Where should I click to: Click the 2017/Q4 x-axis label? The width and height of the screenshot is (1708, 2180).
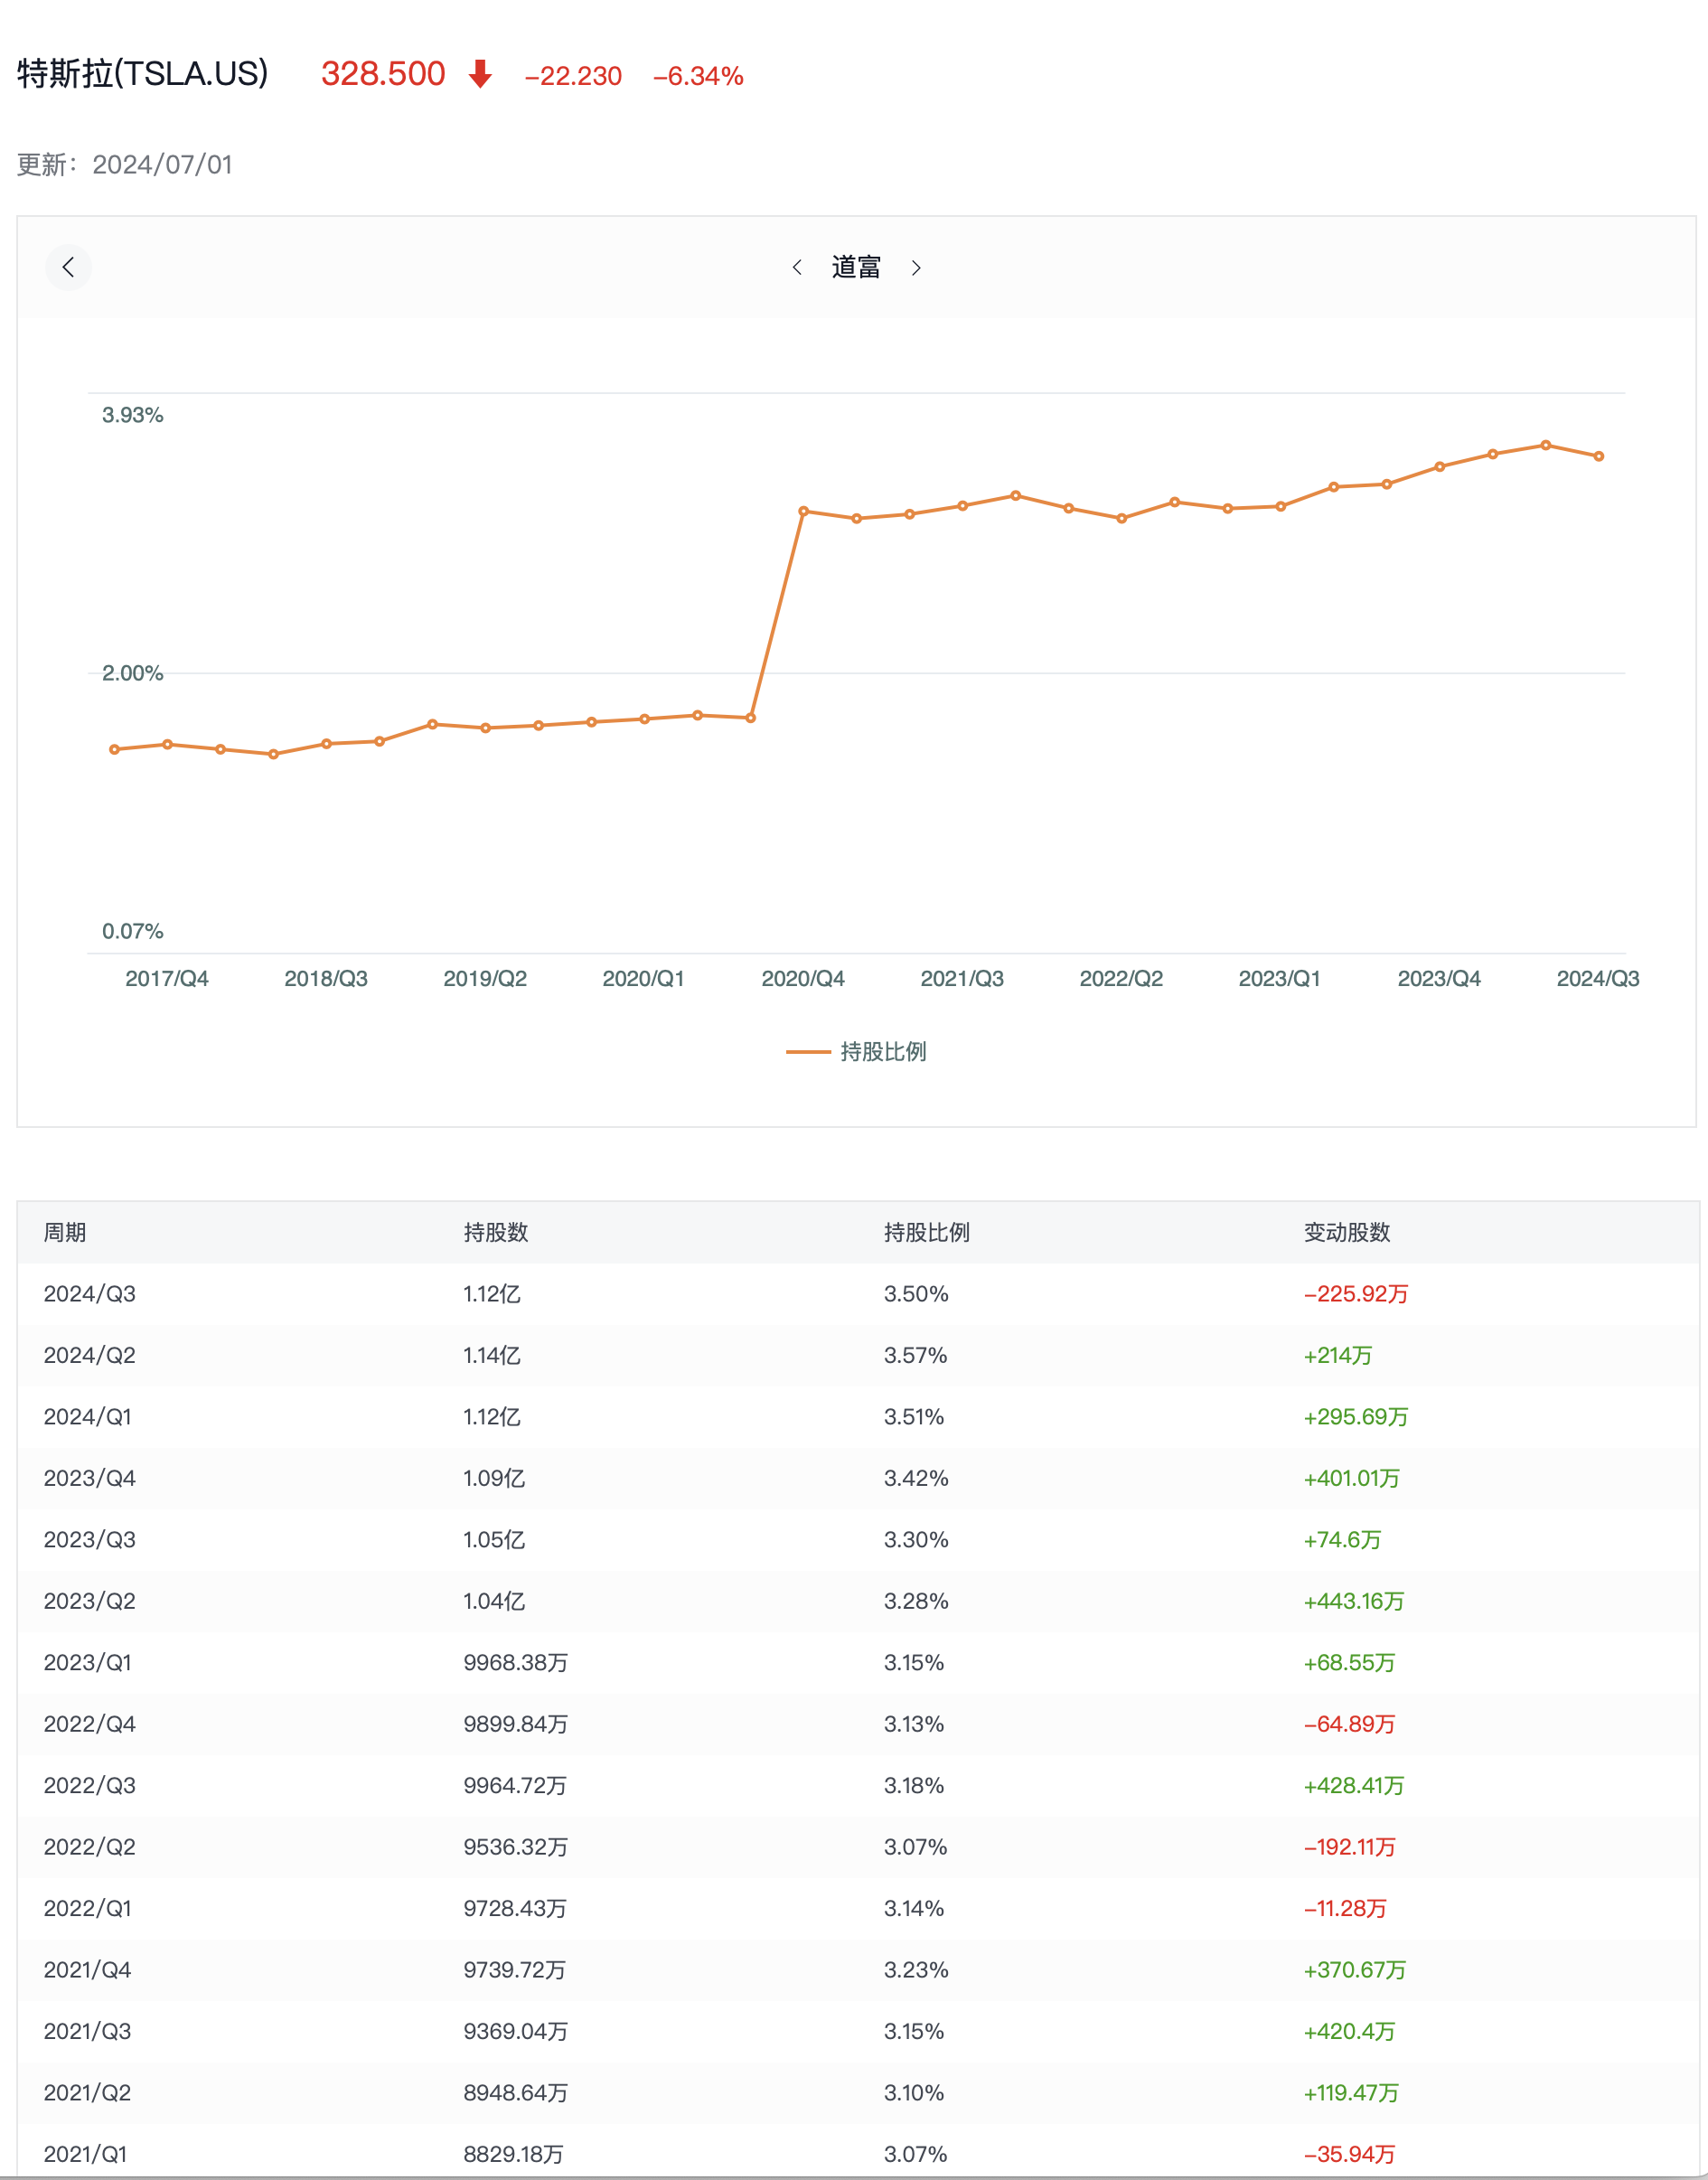167,978
